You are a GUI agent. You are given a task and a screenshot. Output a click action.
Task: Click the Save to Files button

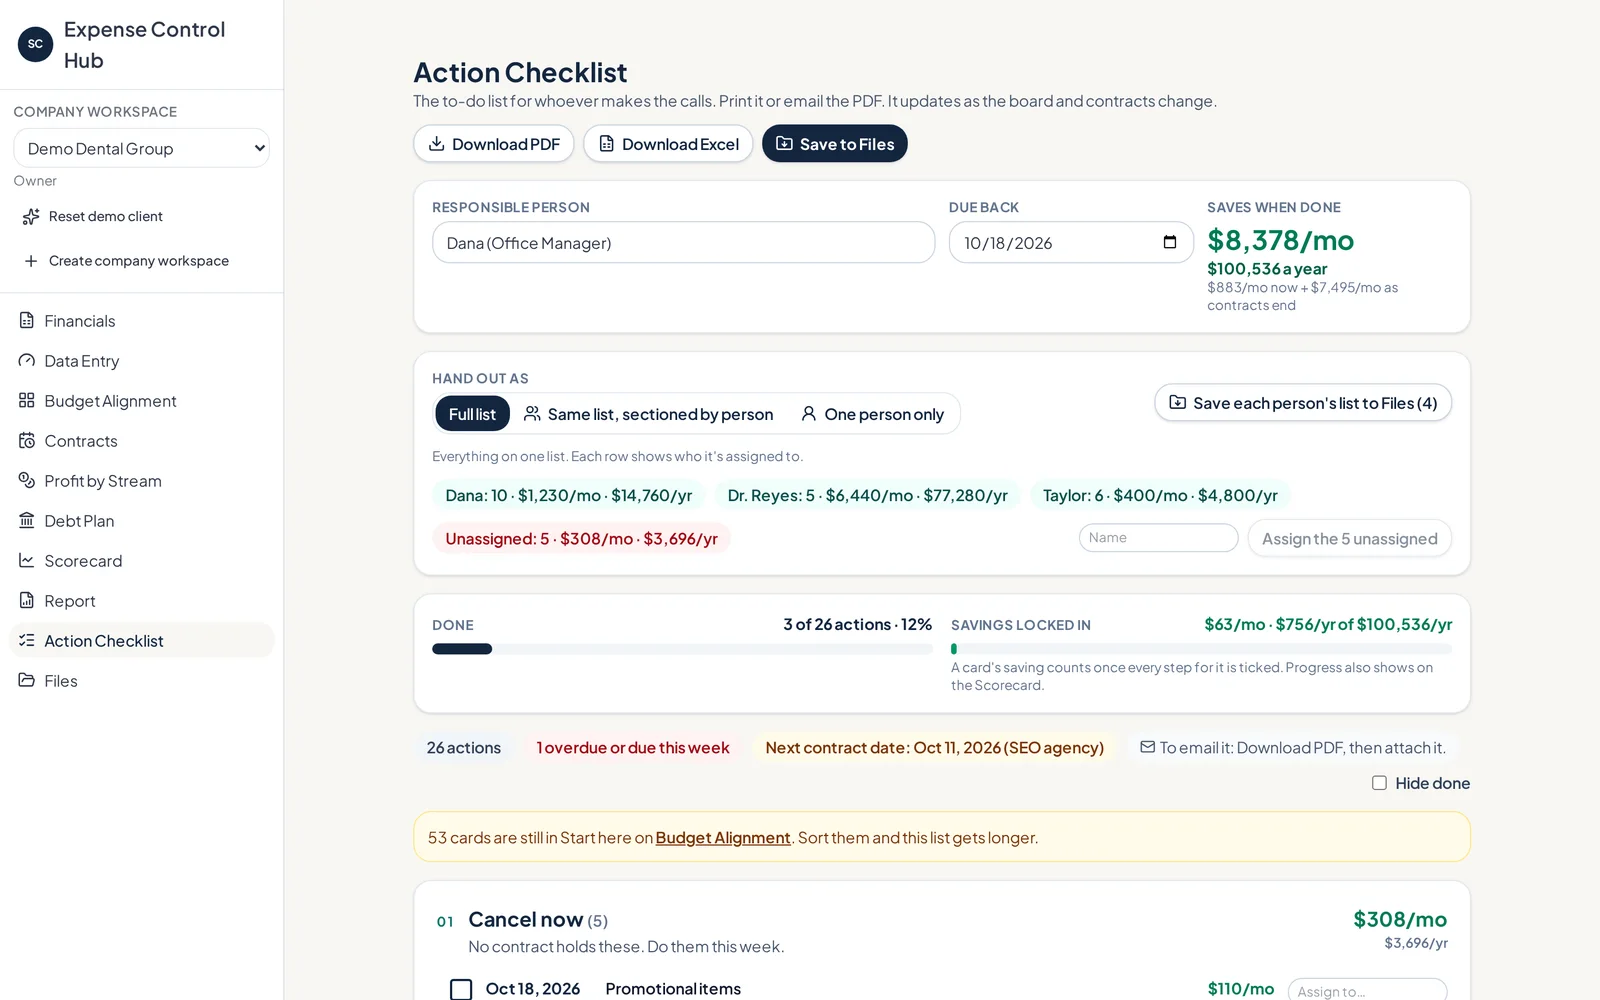[x=835, y=144]
